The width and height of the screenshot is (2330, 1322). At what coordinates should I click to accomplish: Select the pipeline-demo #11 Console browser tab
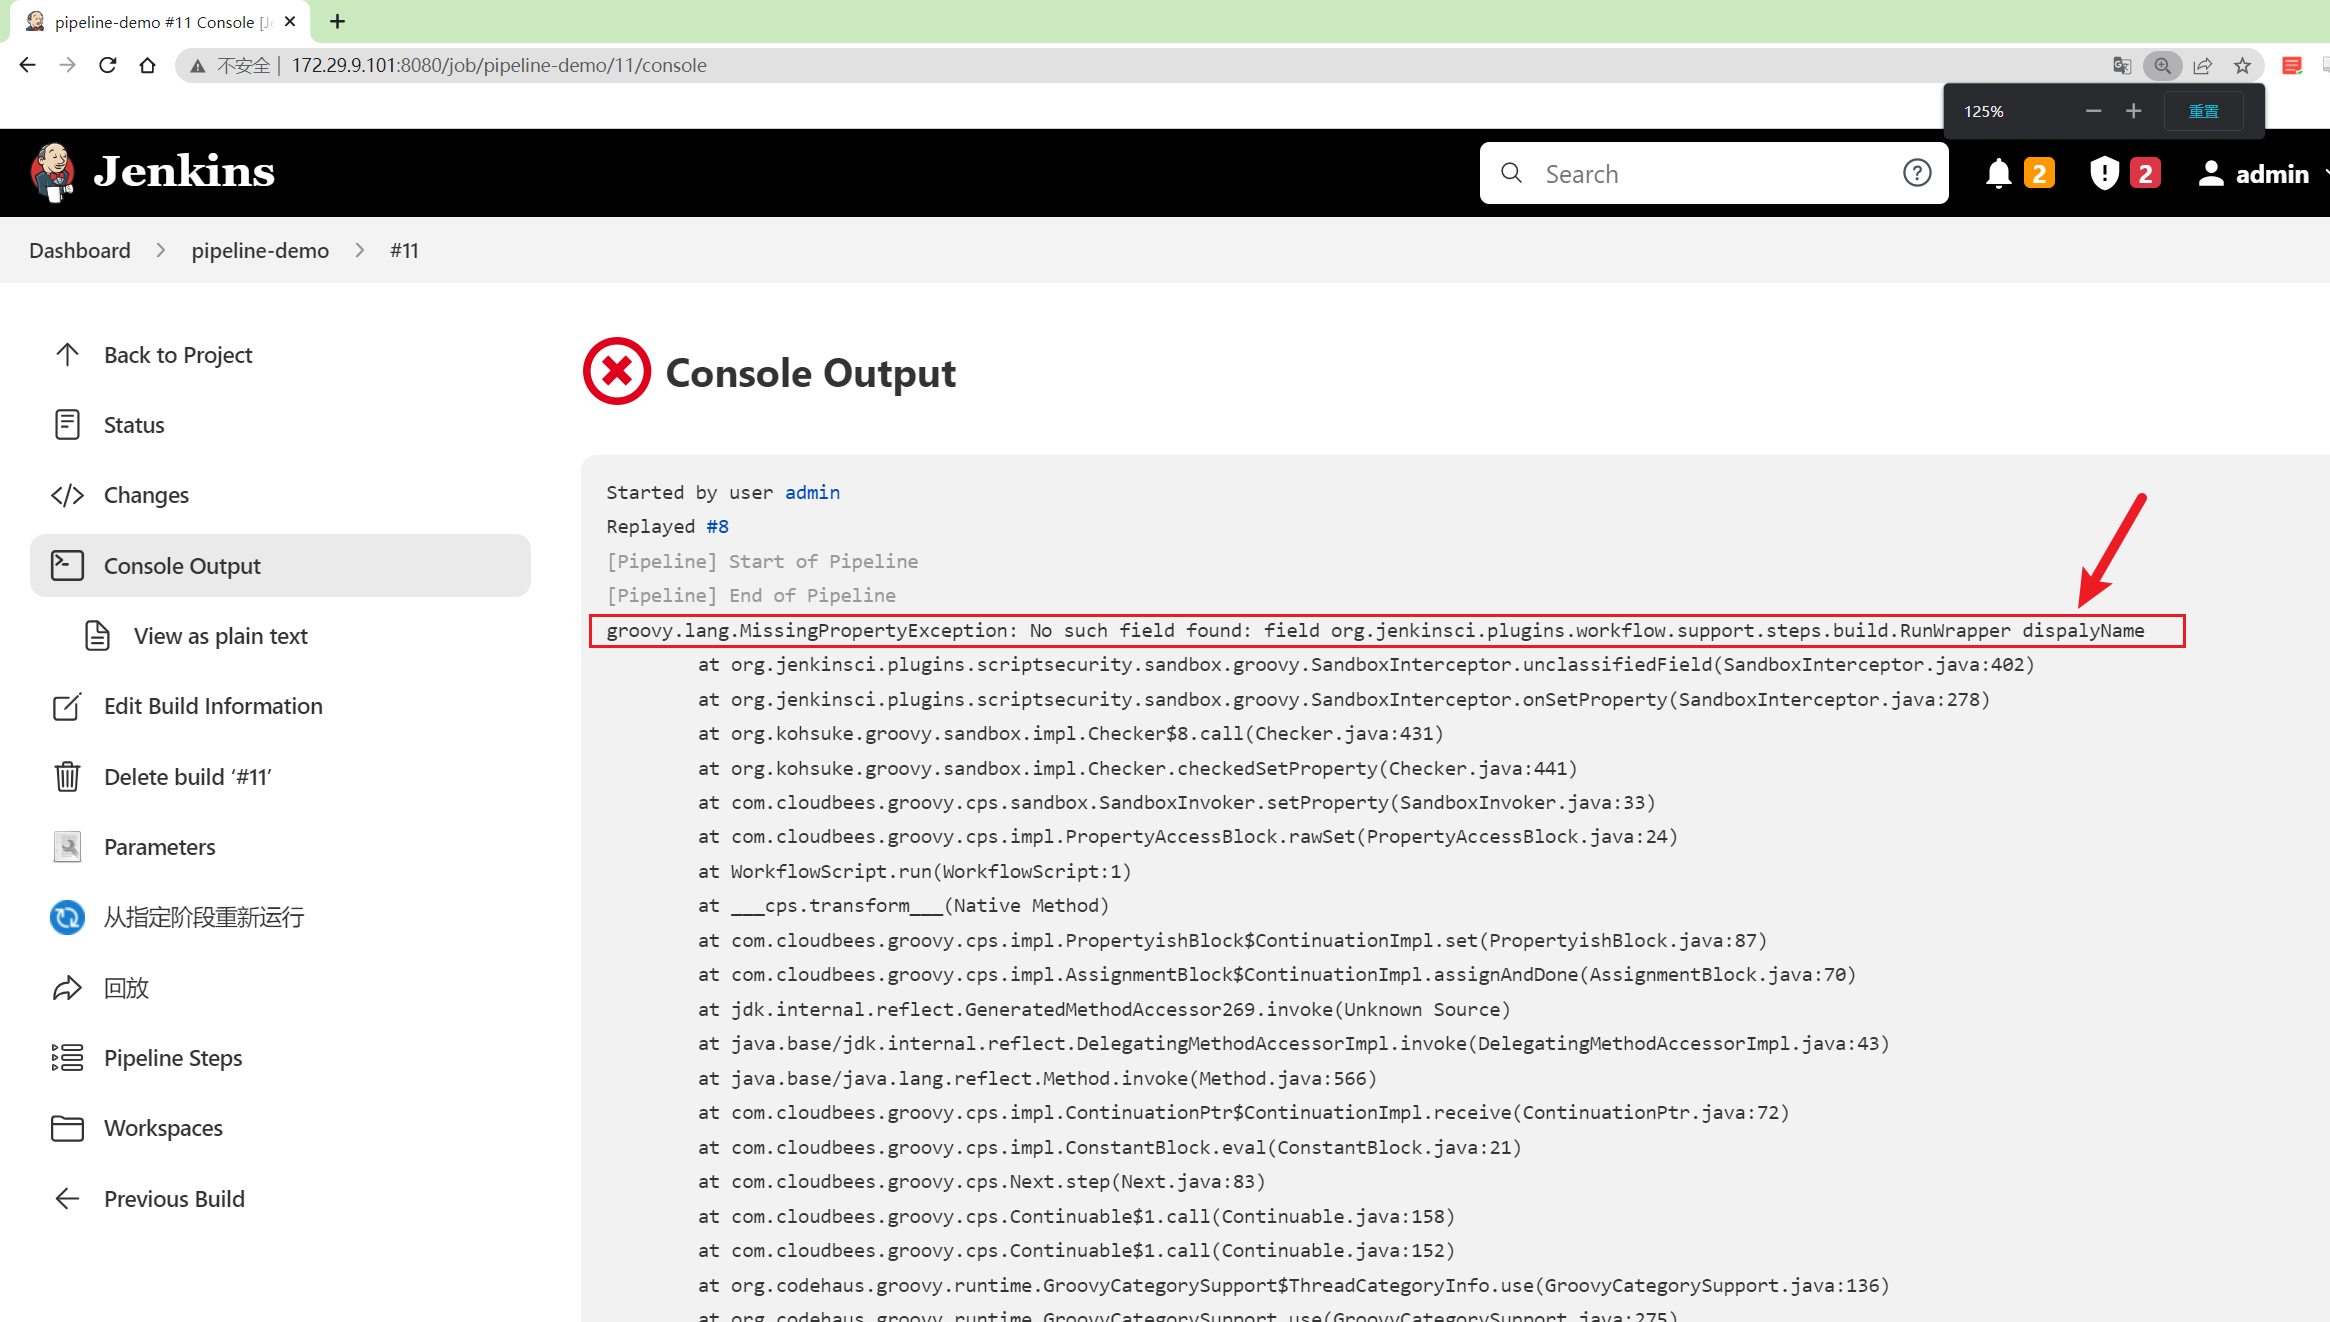[x=160, y=22]
